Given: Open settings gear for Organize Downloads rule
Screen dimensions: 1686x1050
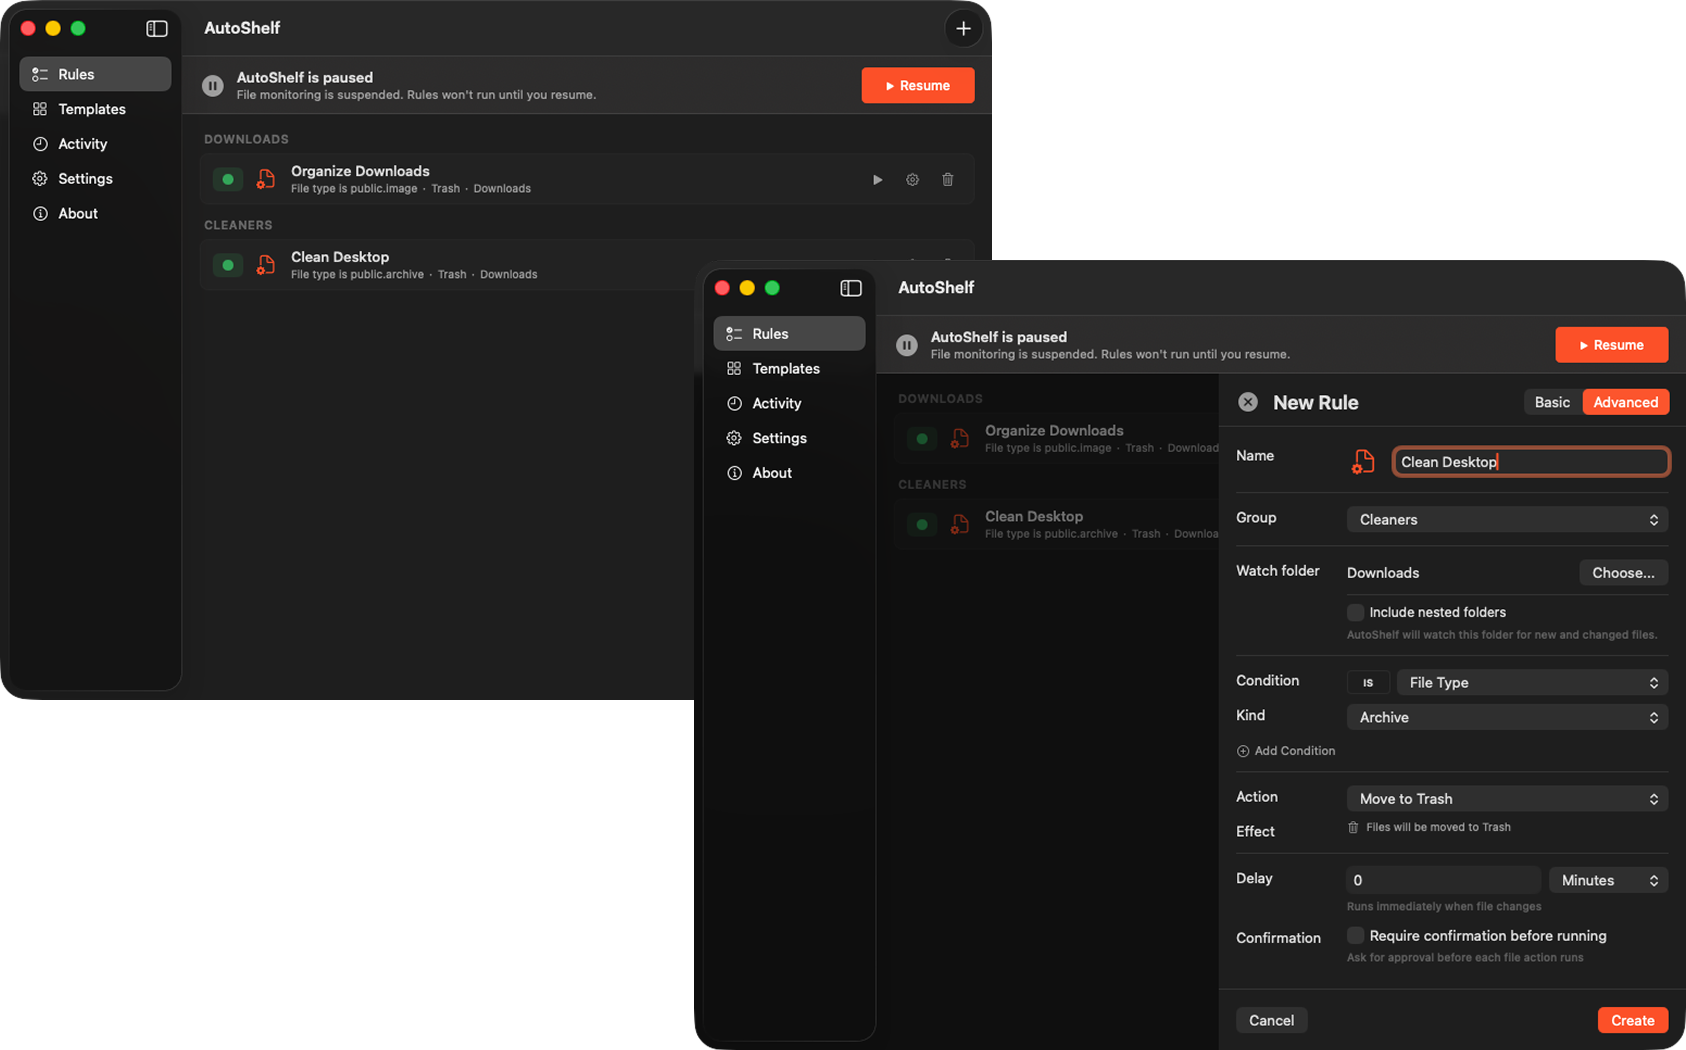Looking at the screenshot, I should click(x=912, y=180).
